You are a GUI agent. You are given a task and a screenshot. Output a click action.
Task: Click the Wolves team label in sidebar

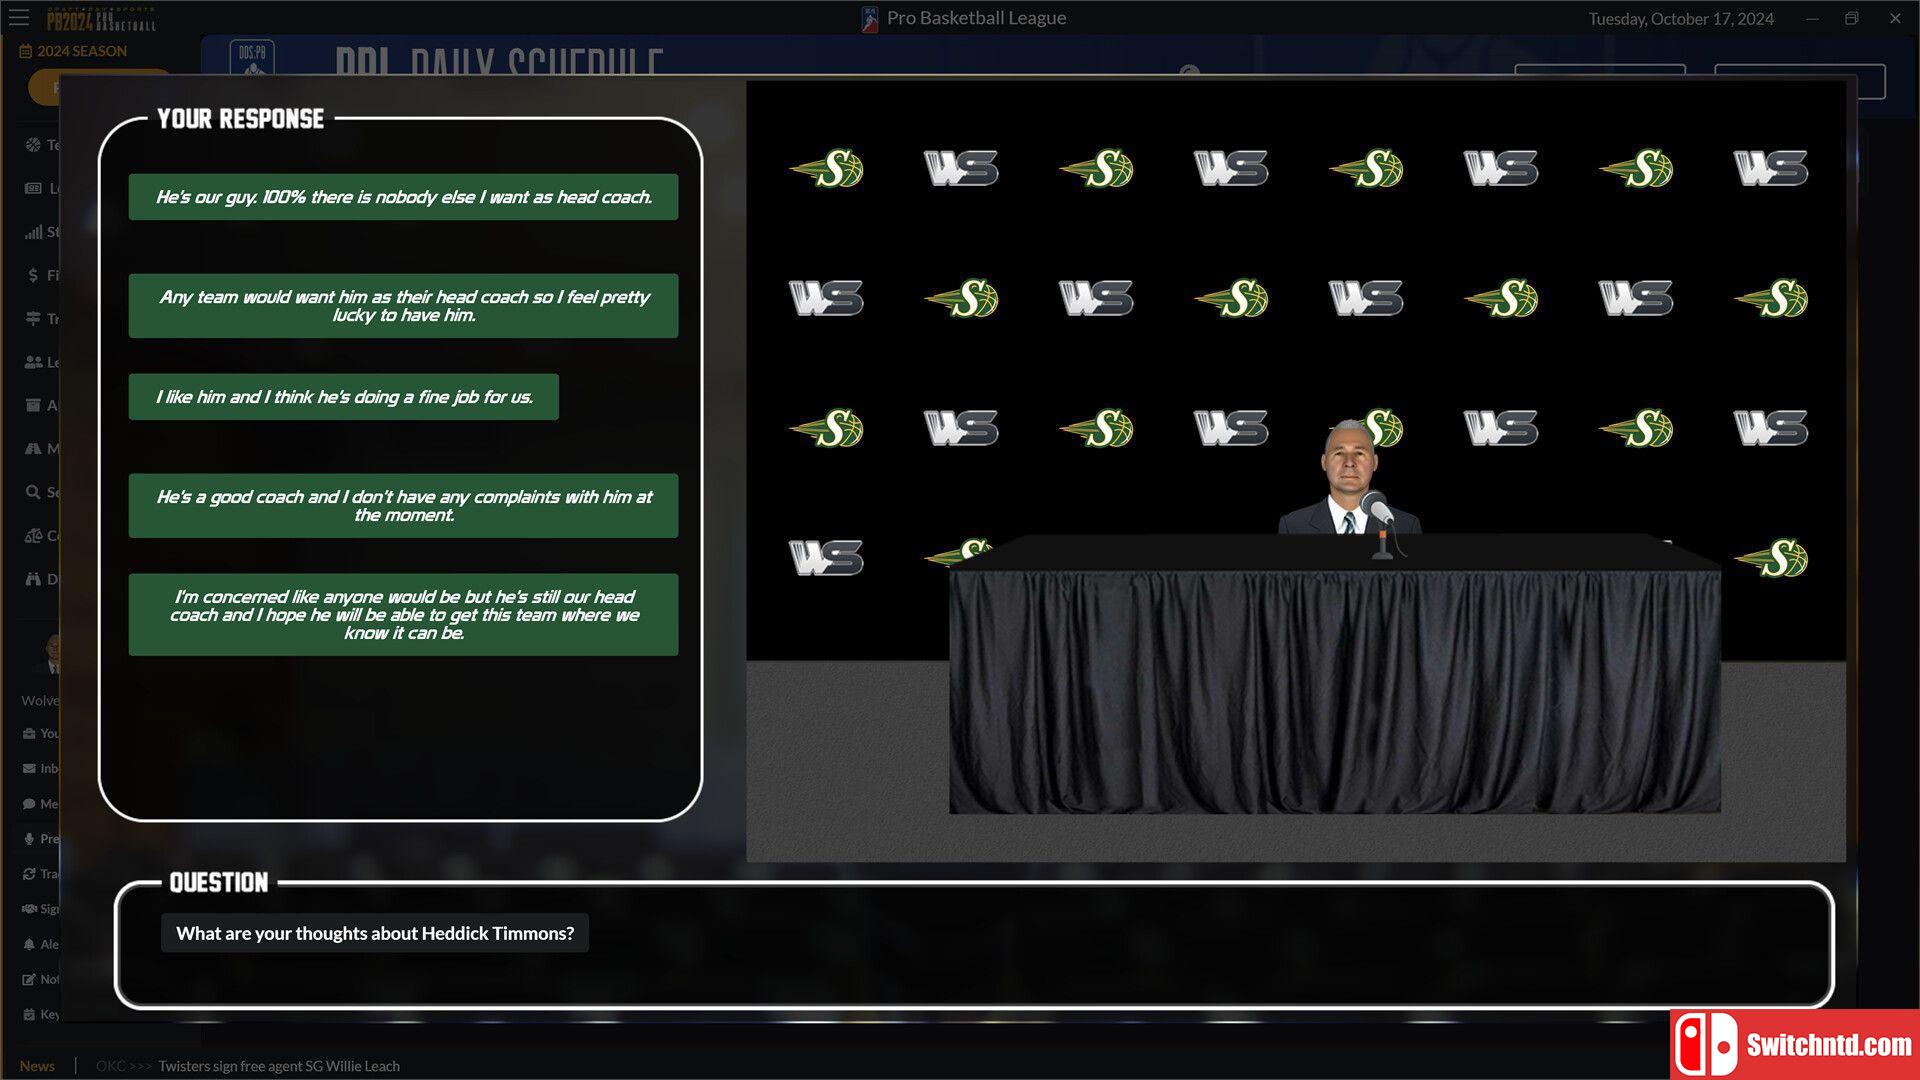click(x=40, y=701)
